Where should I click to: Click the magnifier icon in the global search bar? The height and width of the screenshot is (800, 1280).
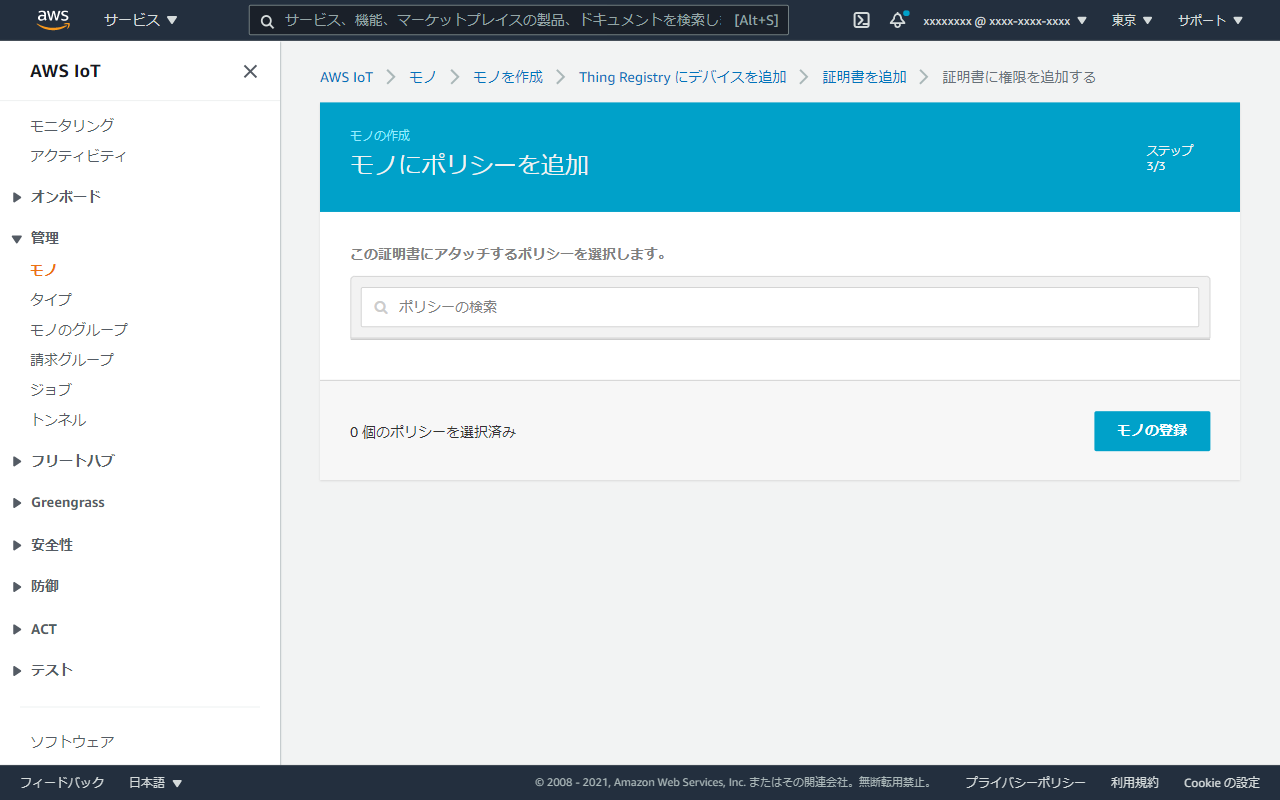tap(265, 20)
